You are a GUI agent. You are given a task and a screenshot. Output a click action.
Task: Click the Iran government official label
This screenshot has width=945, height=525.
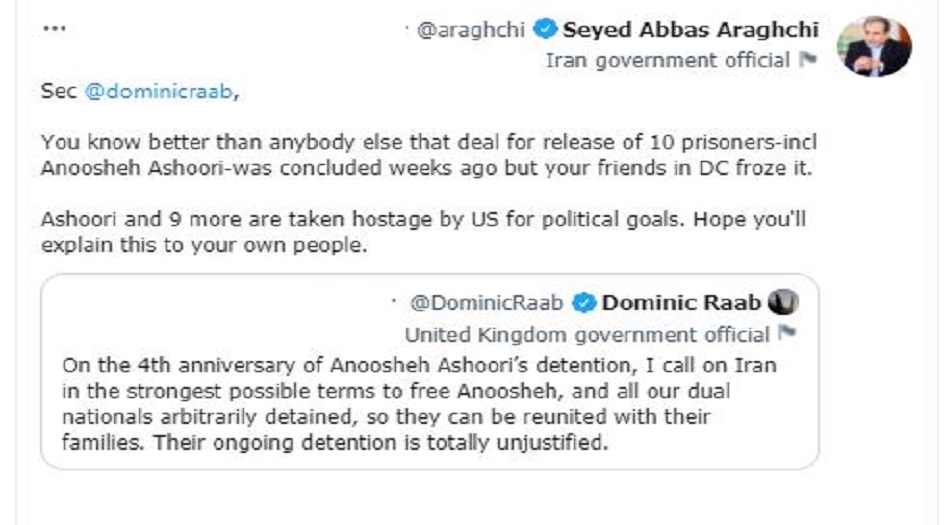668,60
